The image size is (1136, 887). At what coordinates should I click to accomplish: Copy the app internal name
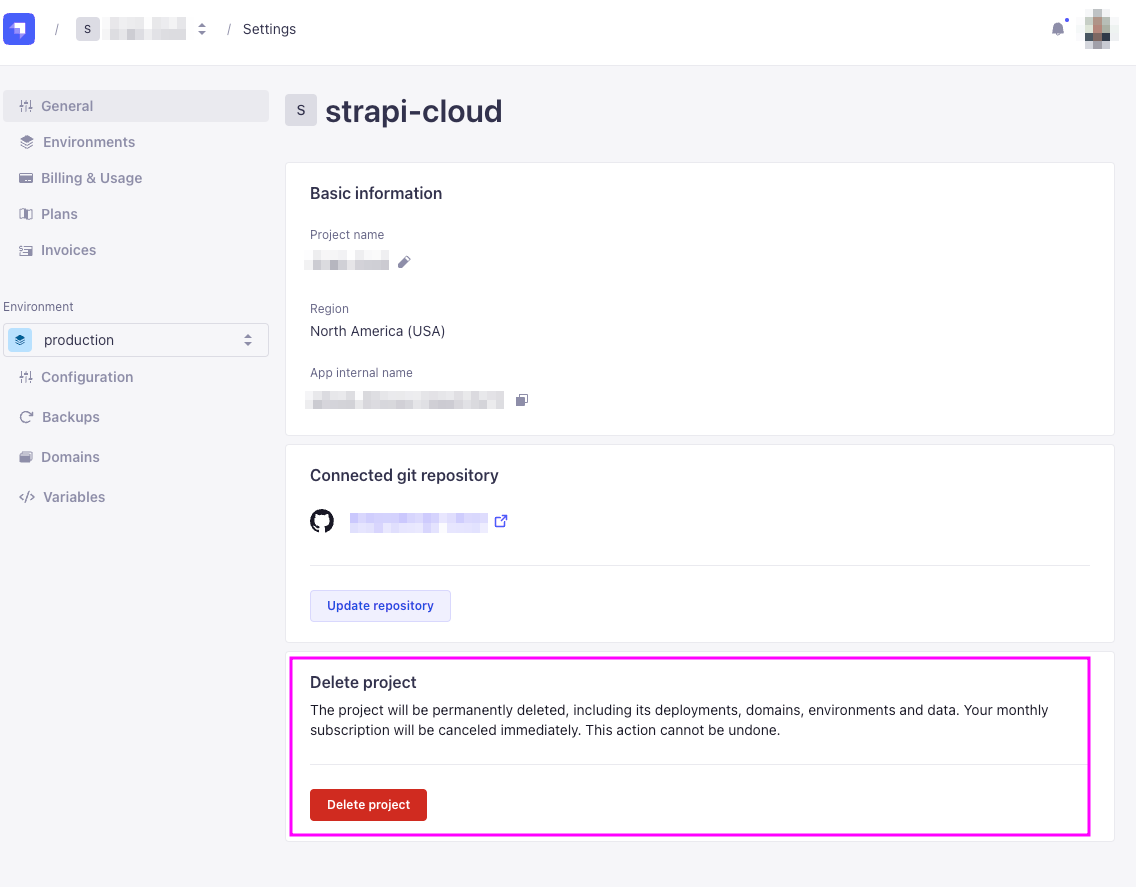click(x=522, y=400)
